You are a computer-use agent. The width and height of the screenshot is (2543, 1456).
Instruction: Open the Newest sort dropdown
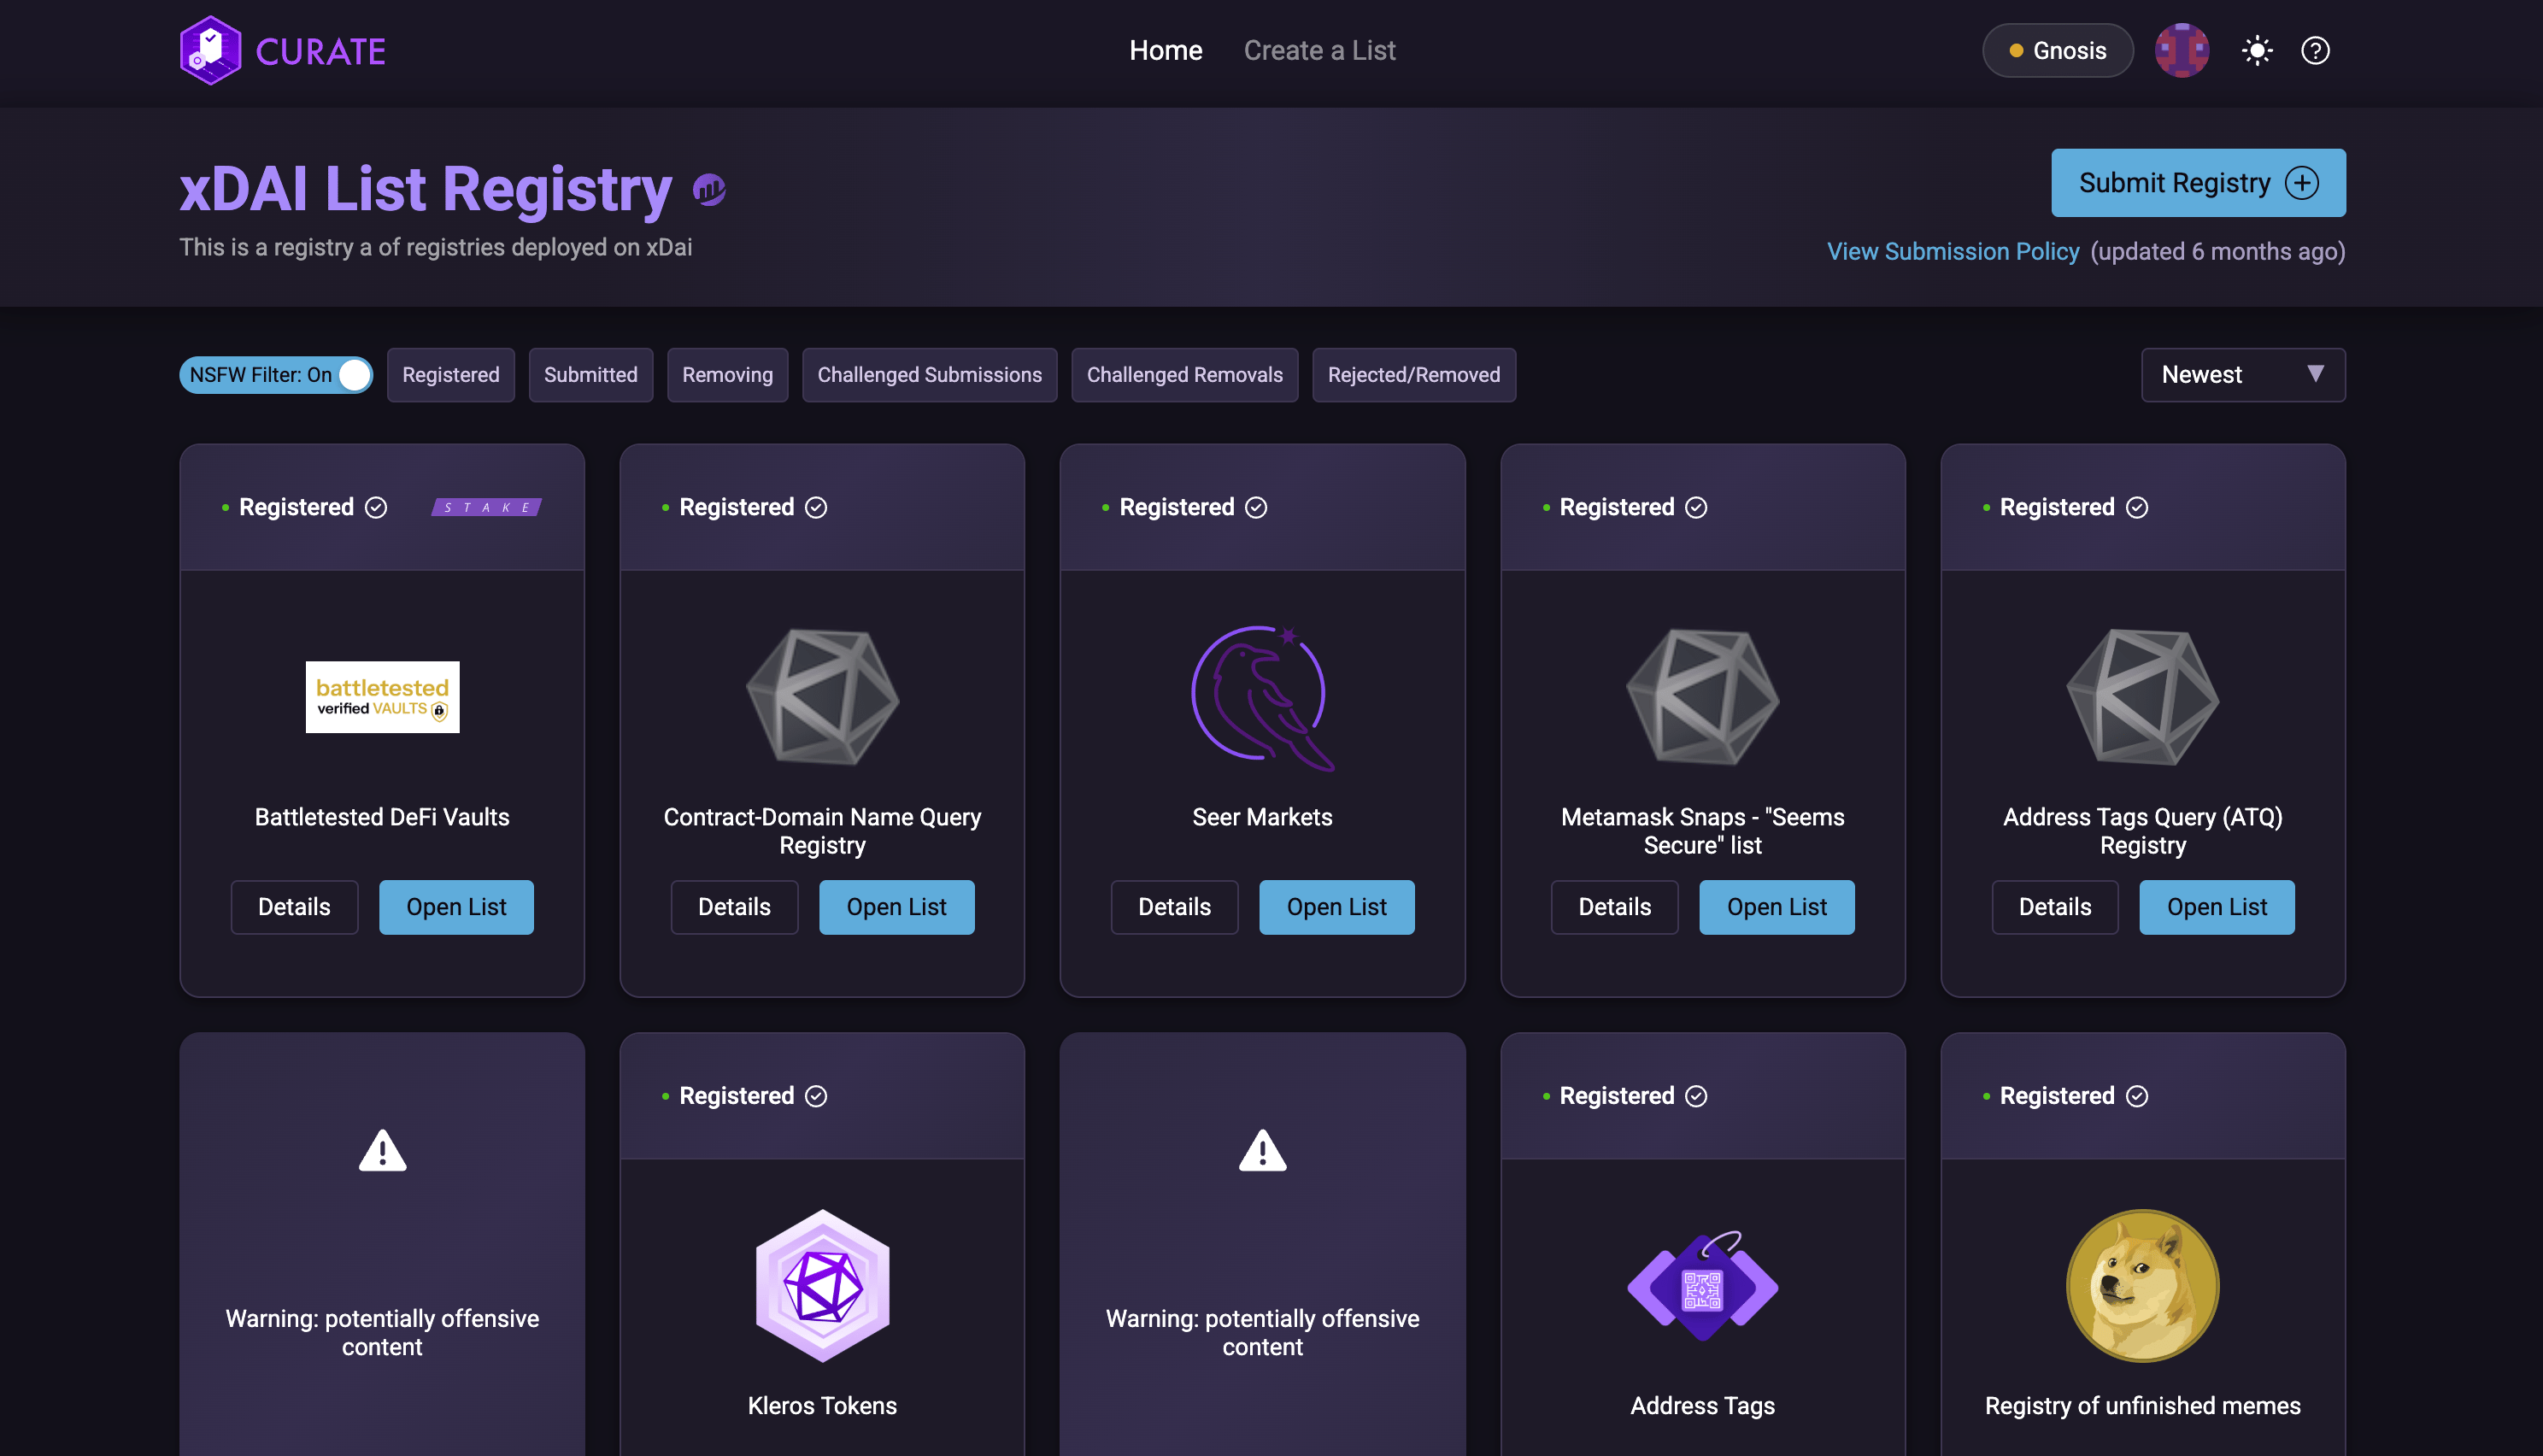click(2242, 375)
